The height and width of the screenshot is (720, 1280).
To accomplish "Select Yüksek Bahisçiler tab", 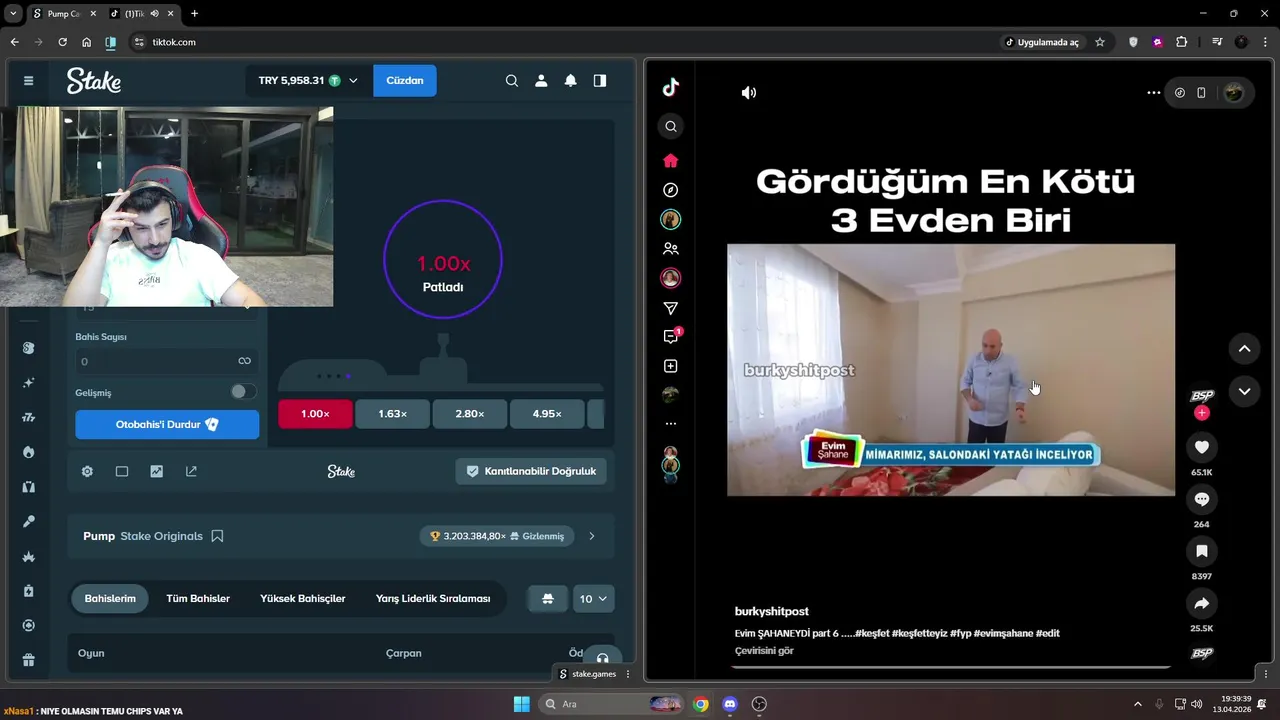I will [x=303, y=599].
